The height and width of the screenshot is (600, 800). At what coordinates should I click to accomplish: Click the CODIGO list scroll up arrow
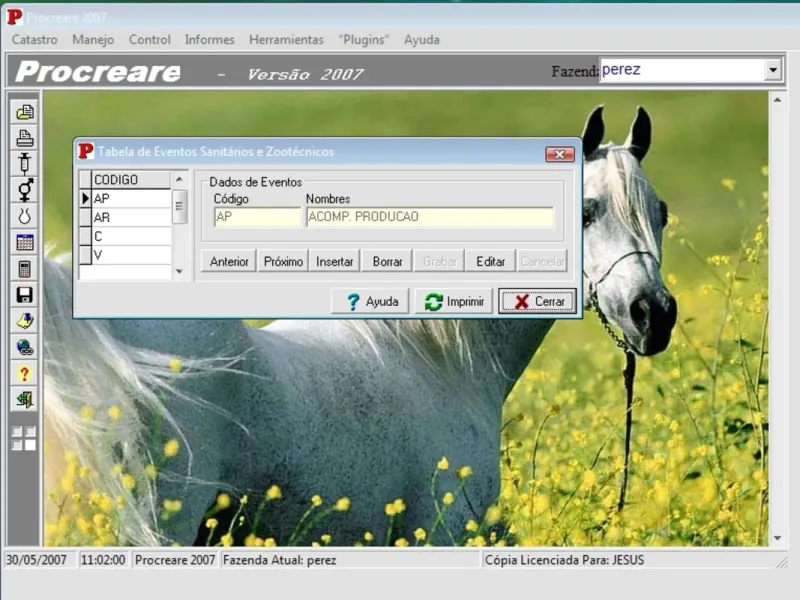pyautogui.click(x=179, y=180)
